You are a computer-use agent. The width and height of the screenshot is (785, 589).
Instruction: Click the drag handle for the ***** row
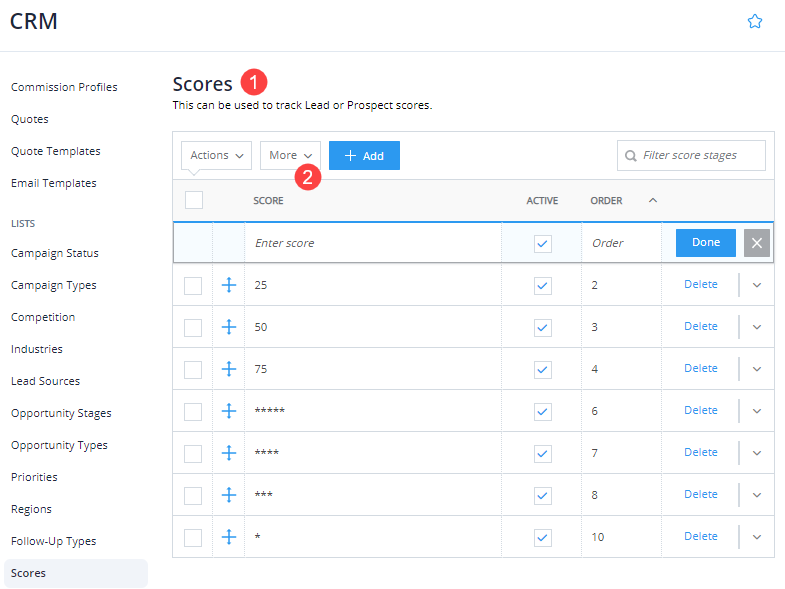coord(229,411)
